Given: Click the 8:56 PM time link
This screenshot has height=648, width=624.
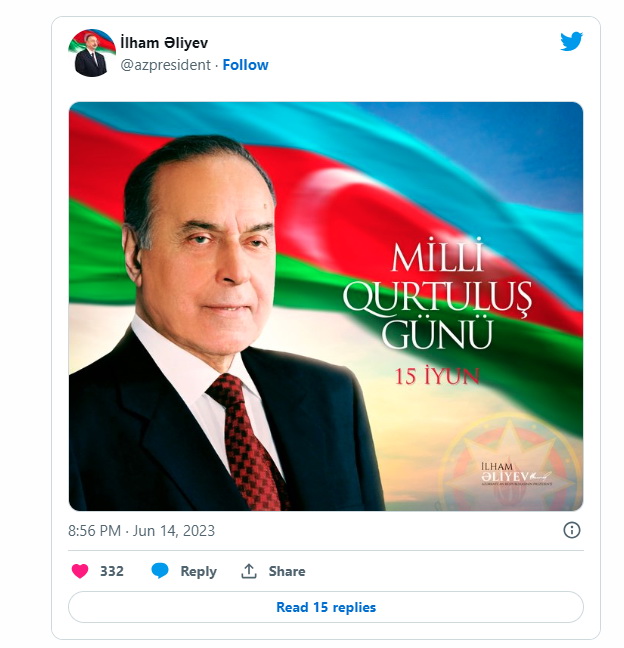Looking at the screenshot, I should point(96,531).
